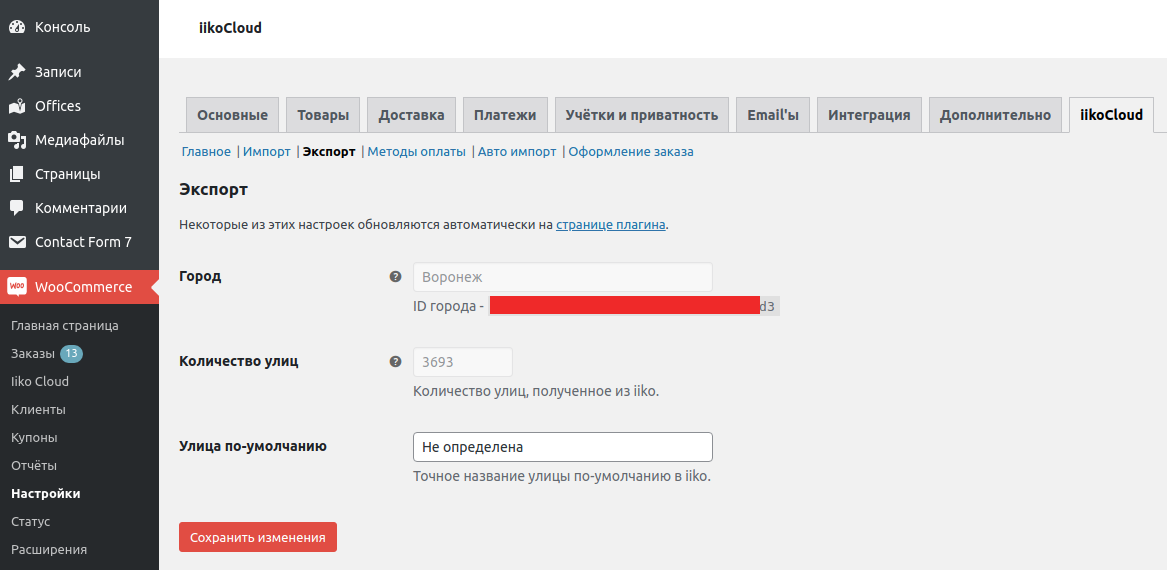The width and height of the screenshot is (1167, 570).
Task: Open Страницы in the sidebar
Action: point(79,174)
